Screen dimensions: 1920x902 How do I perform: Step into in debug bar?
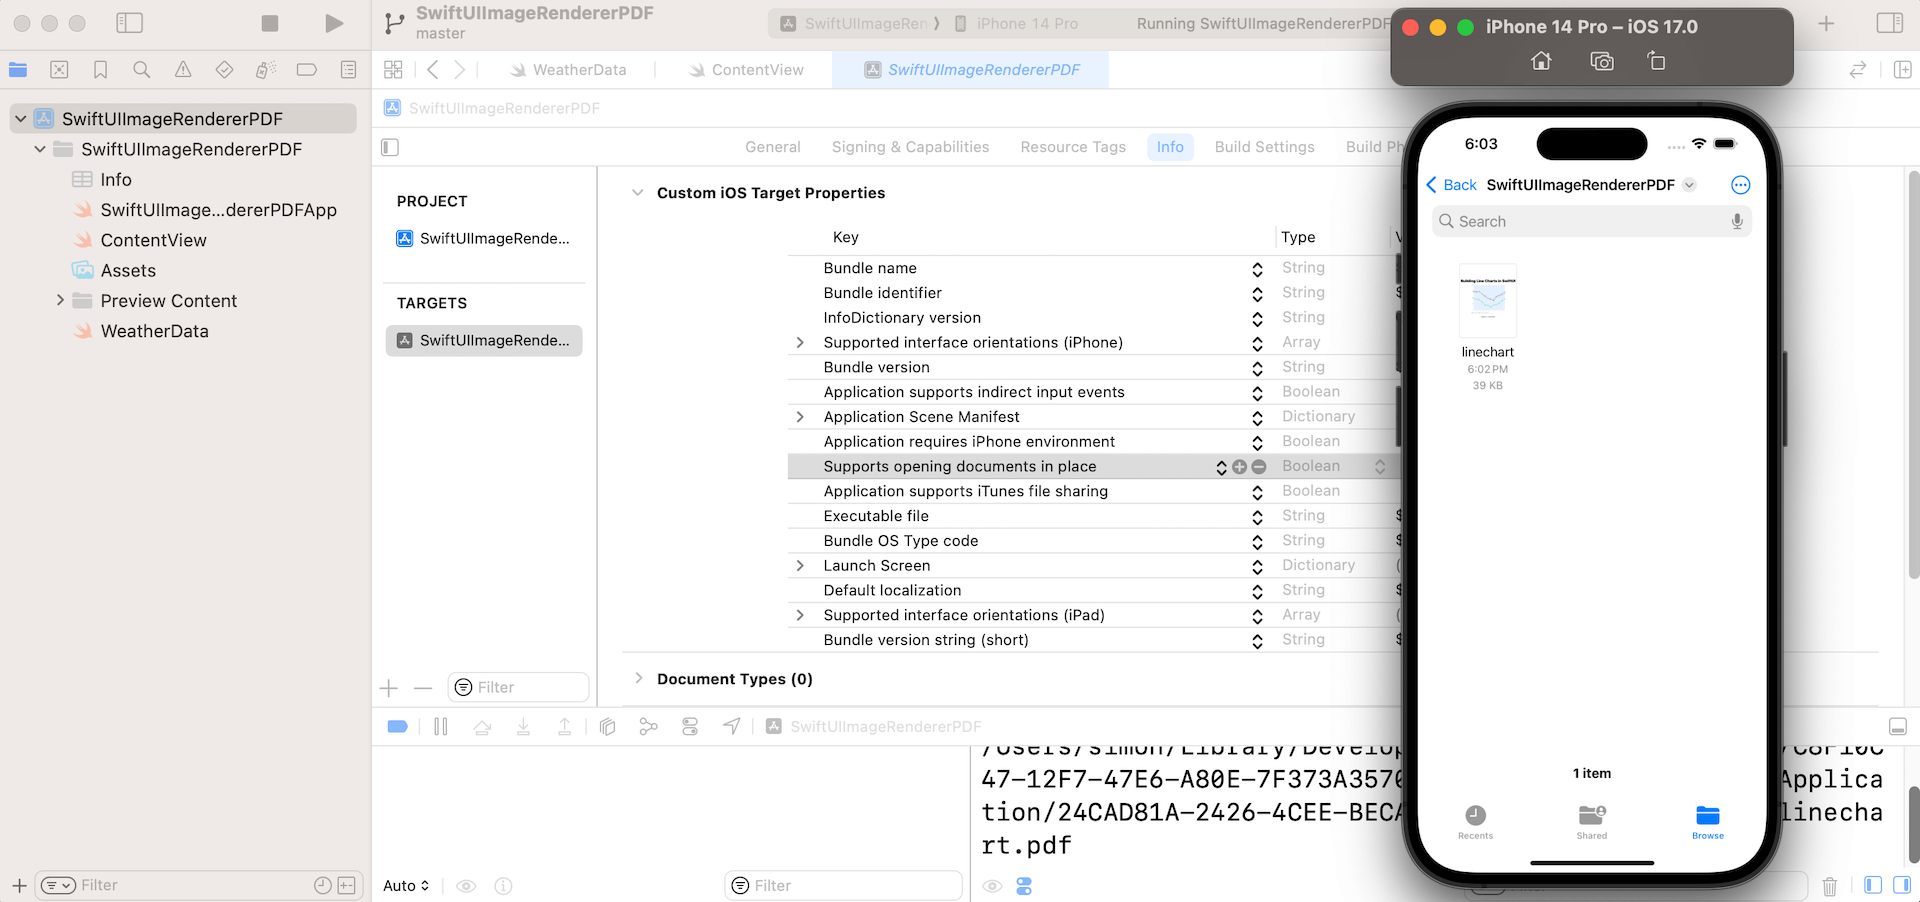[x=523, y=727]
